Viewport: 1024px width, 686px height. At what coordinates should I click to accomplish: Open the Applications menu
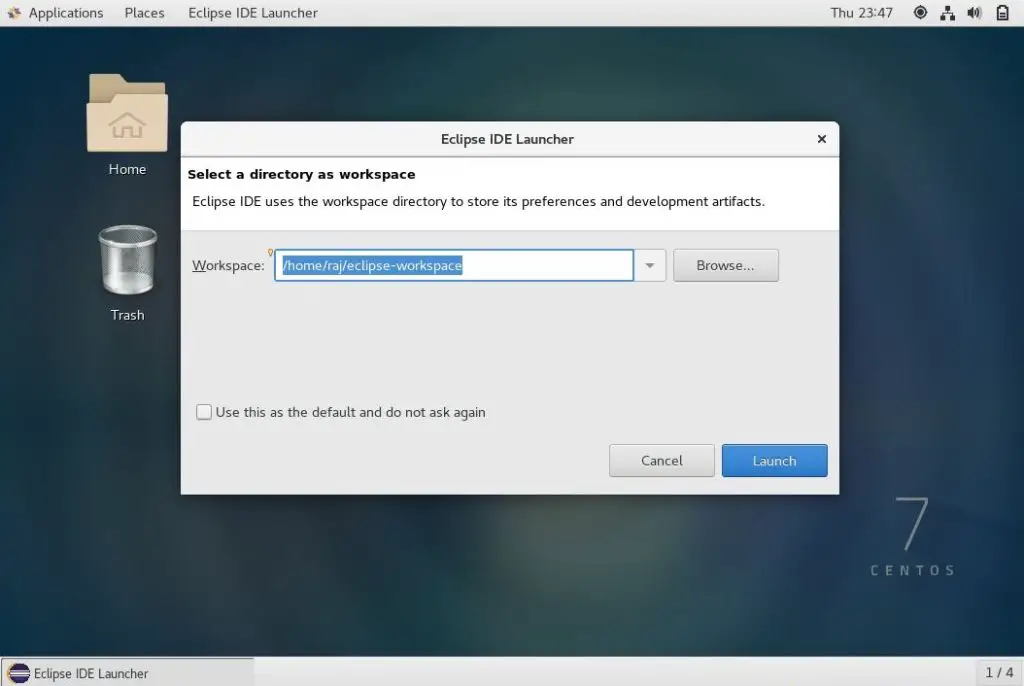click(x=66, y=12)
